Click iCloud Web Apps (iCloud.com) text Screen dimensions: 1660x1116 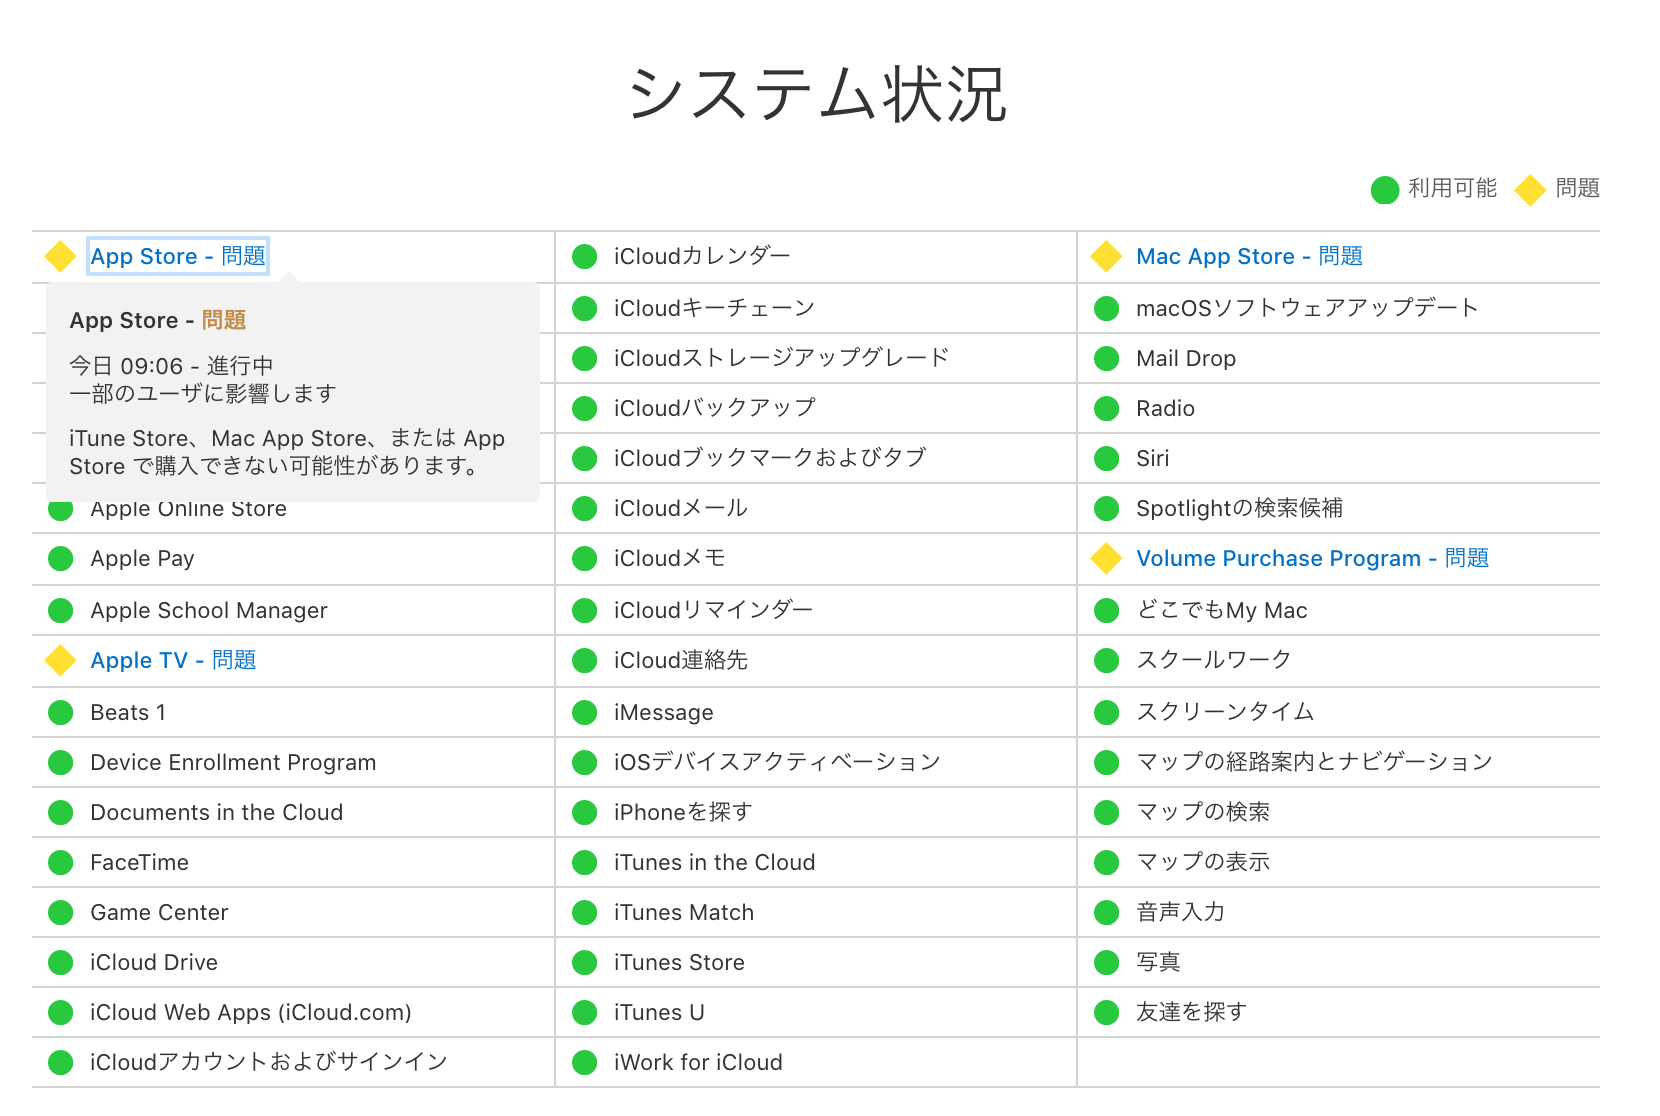(x=251, y=1013)
